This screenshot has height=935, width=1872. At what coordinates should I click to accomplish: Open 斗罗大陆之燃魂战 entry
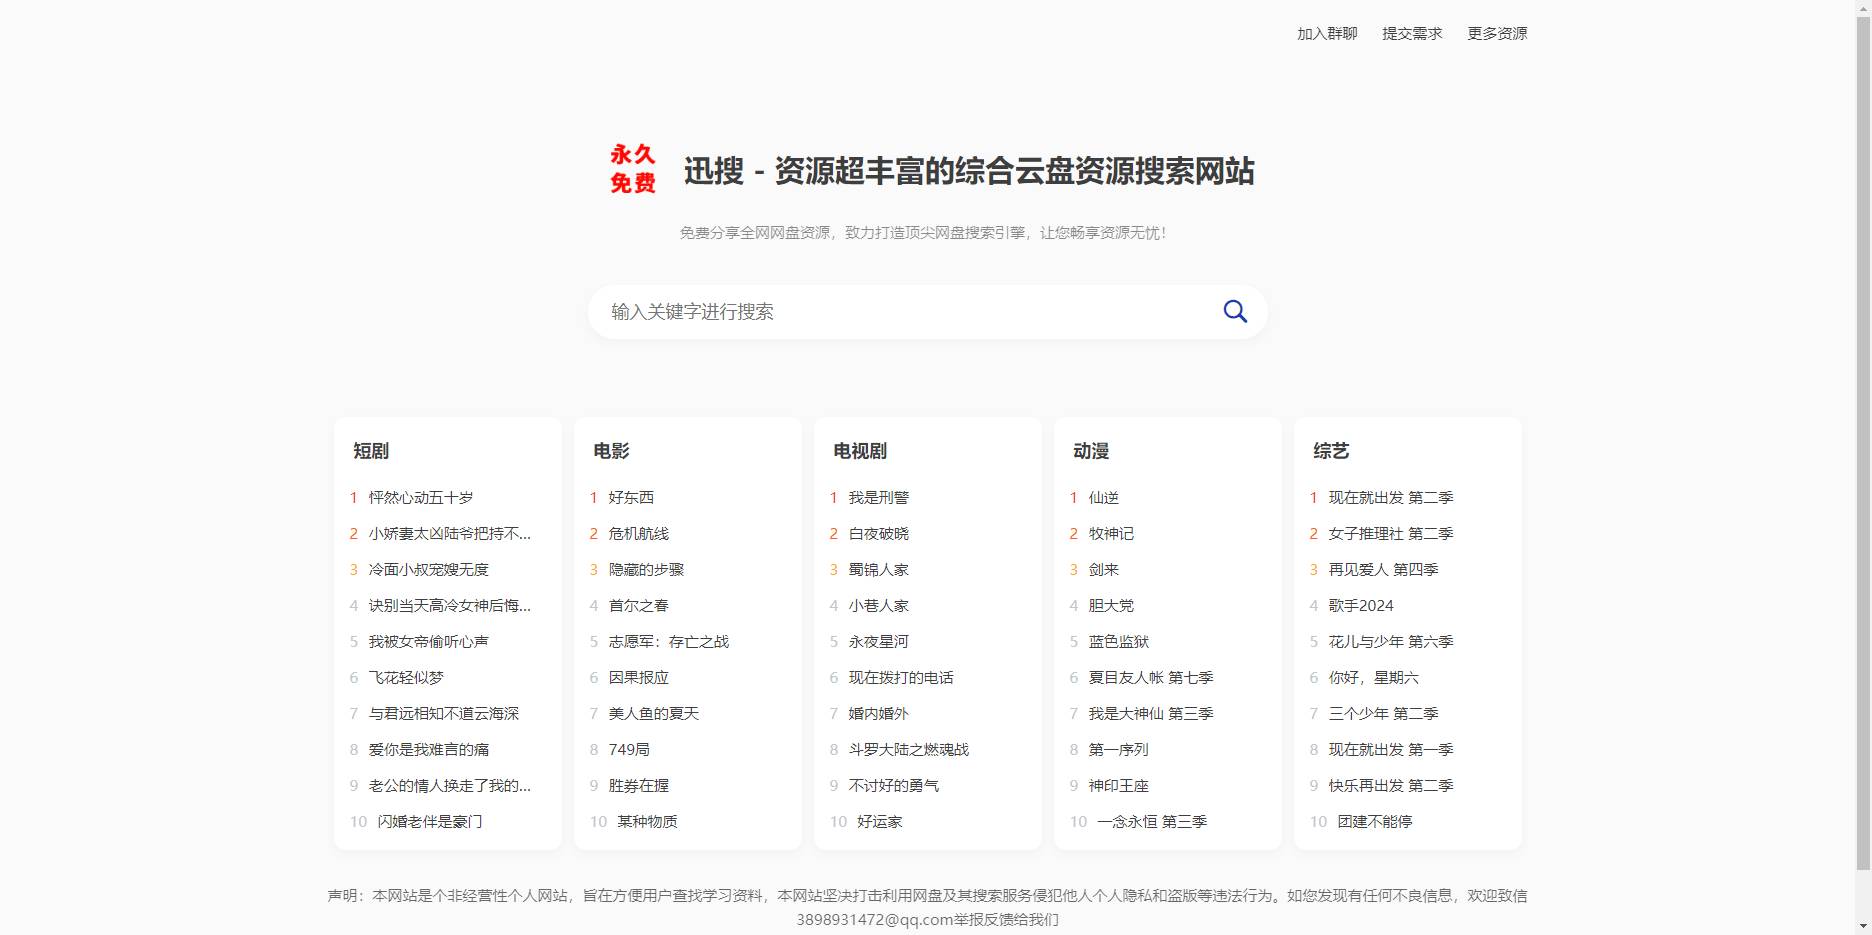(x=908, y=749)
